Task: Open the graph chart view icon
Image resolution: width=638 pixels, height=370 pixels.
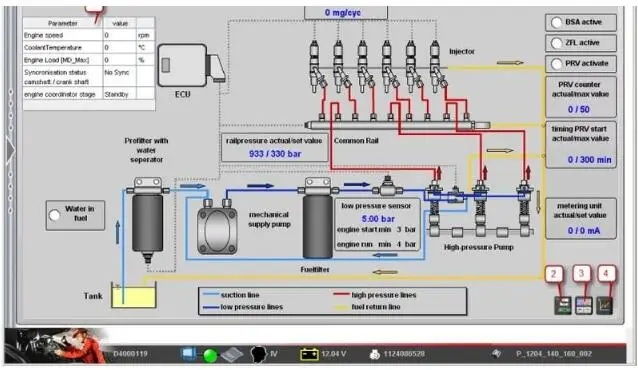Action: pyautogui.click(x=604, y=306)
